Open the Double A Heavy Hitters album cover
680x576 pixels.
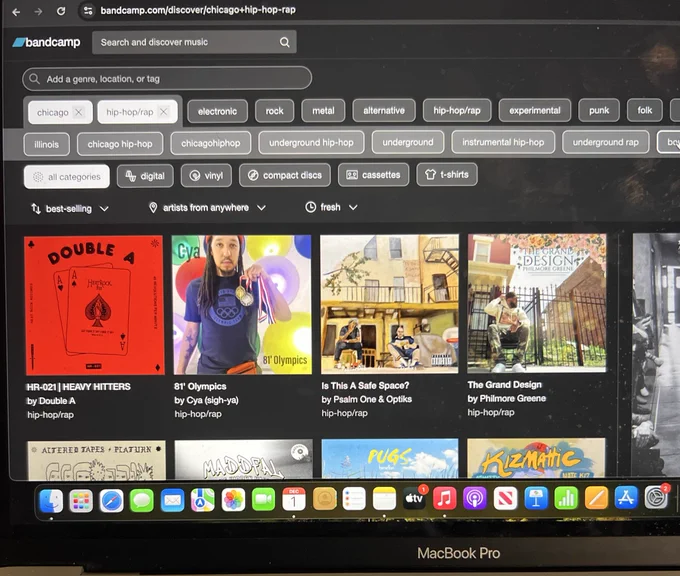coord(94,305)
